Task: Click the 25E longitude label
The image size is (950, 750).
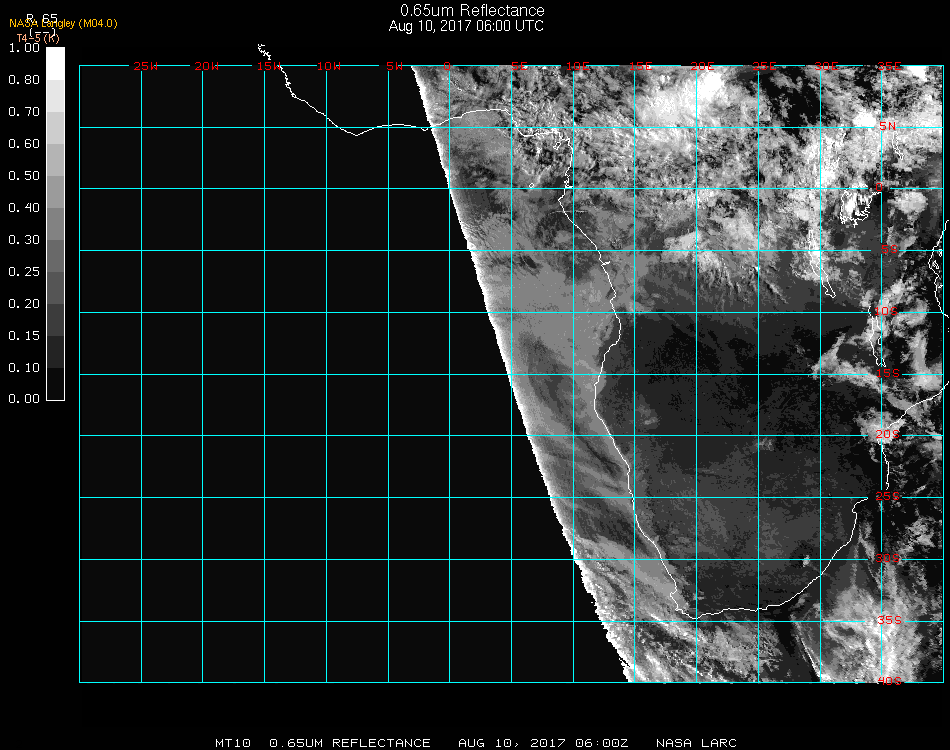Action: (764, 66)
